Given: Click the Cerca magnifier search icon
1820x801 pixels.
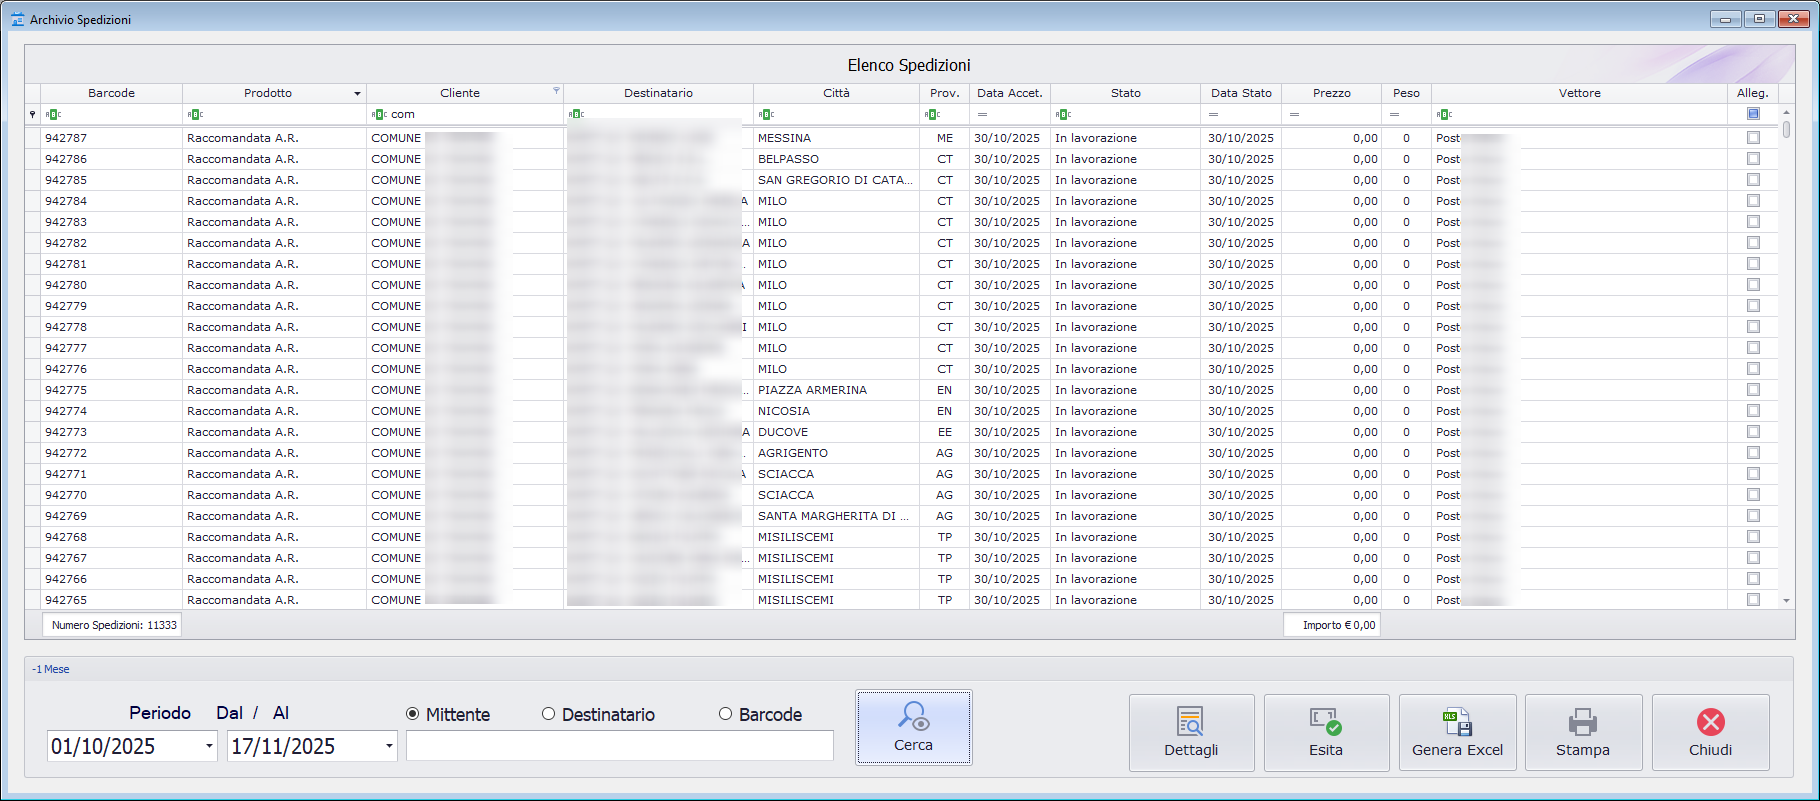Looking at the screenshot, I should [x=913, y=716].
